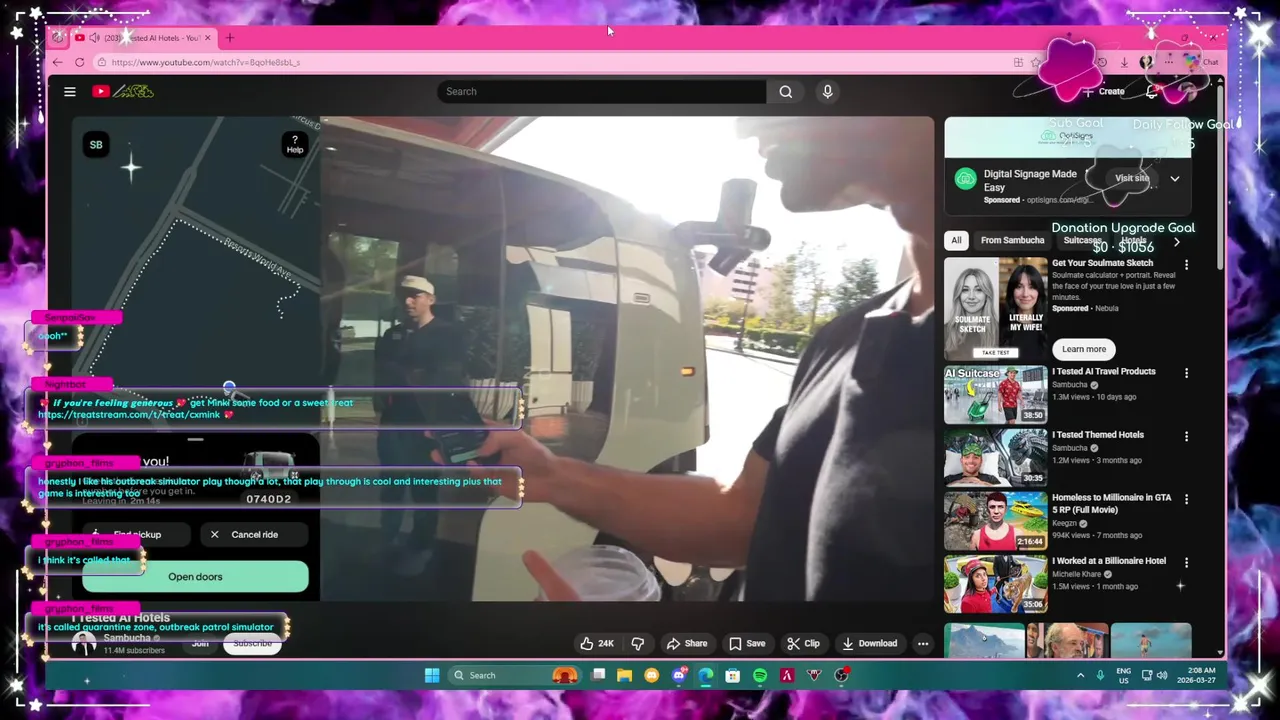Image resolution: width=1280 pixels, height=720 pixels.
Task: Expand the Digital Signage ad chevron
Action: click(x=1175, y=179)
